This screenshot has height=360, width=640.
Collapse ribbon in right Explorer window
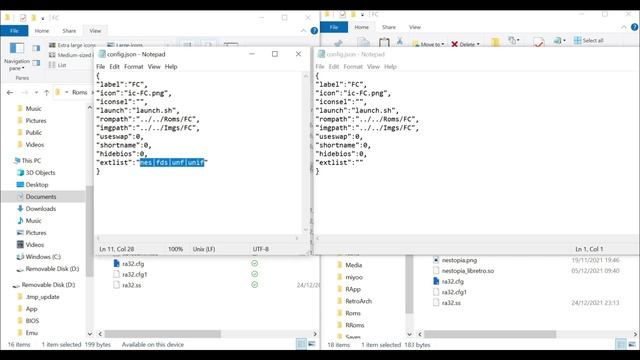[x=624, y=27]
